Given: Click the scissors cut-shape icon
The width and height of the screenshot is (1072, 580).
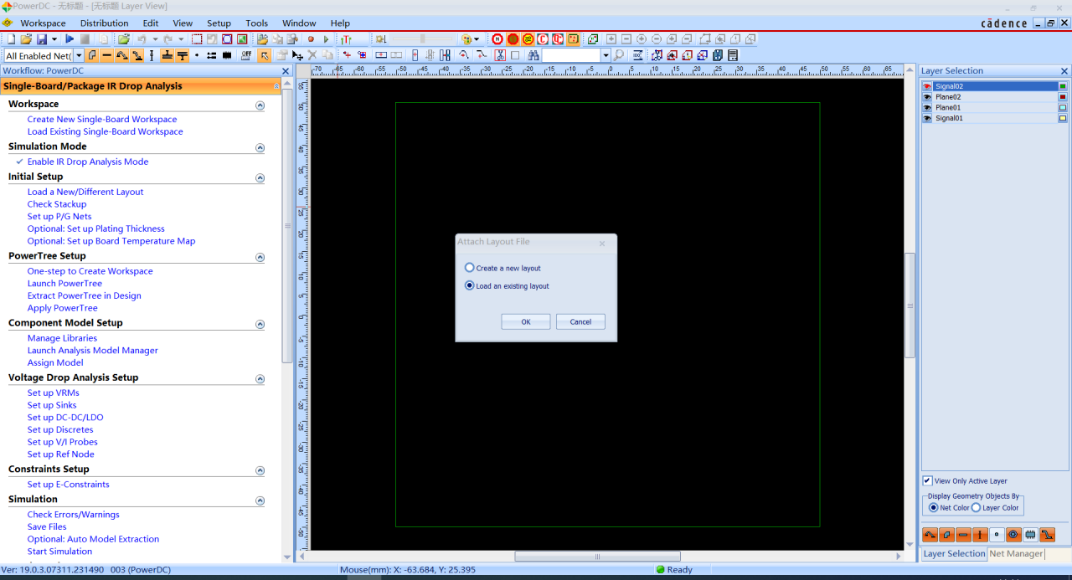Looking at the screenshot, I should tap(500, 55).
